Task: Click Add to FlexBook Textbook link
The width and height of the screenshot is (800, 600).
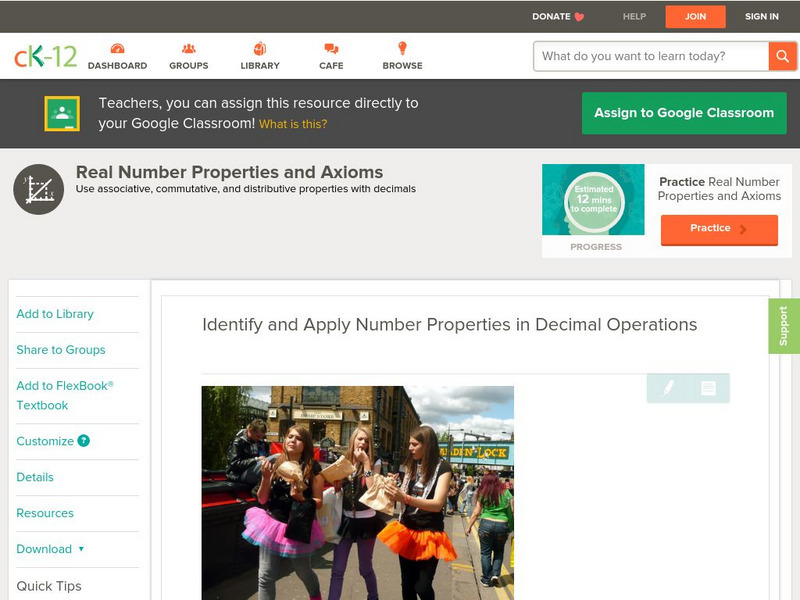Action: 65,395
